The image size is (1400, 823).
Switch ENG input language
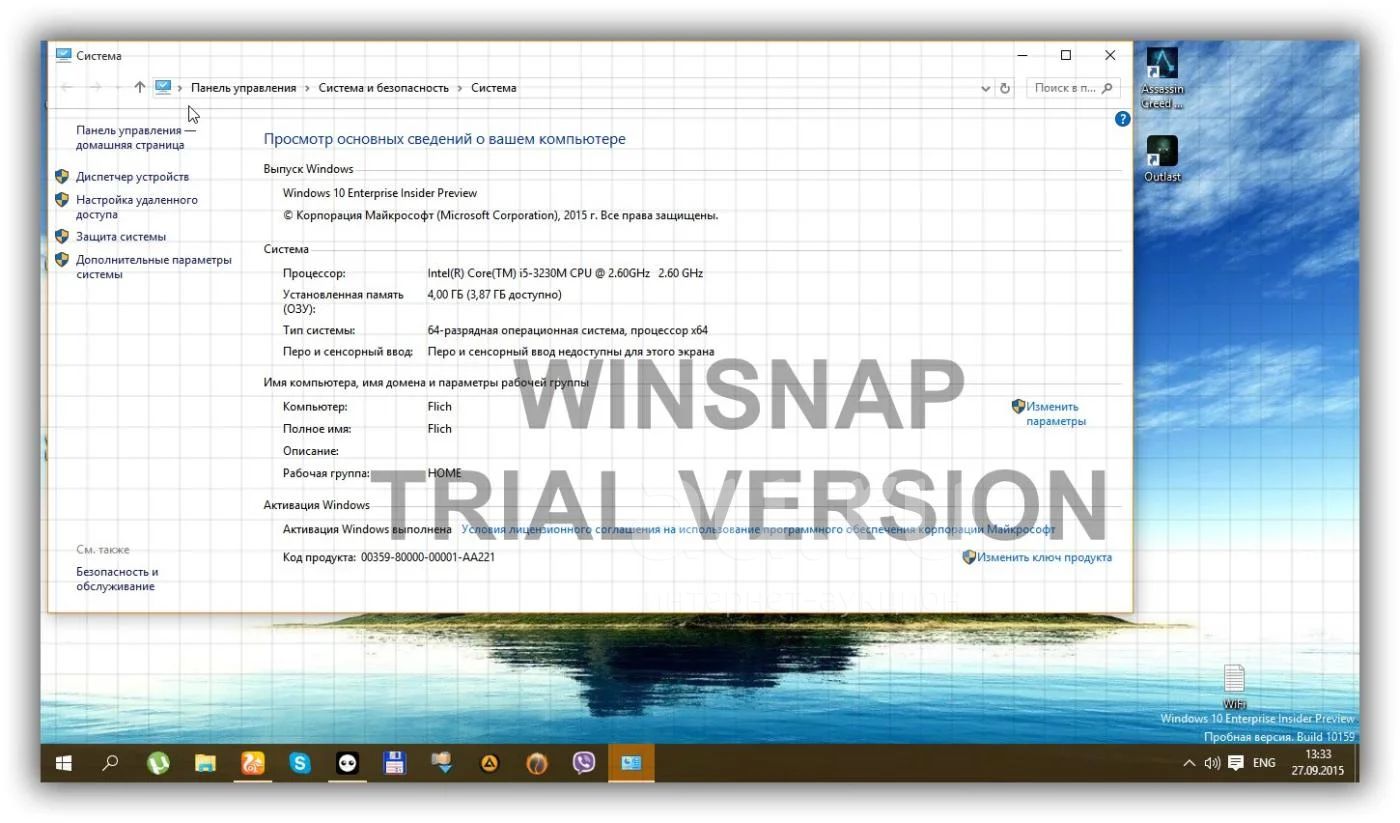1264,763
